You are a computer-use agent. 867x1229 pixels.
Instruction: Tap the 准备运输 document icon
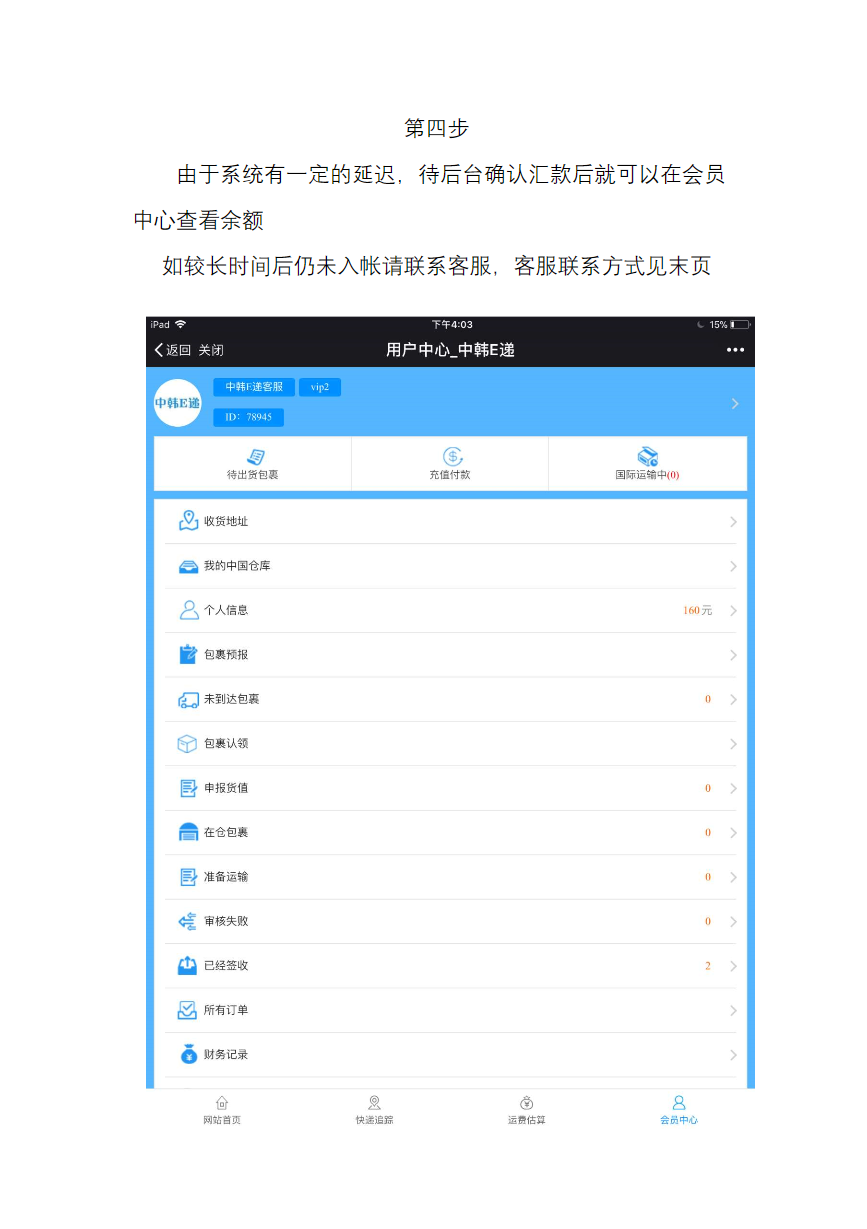coord(188,877)
